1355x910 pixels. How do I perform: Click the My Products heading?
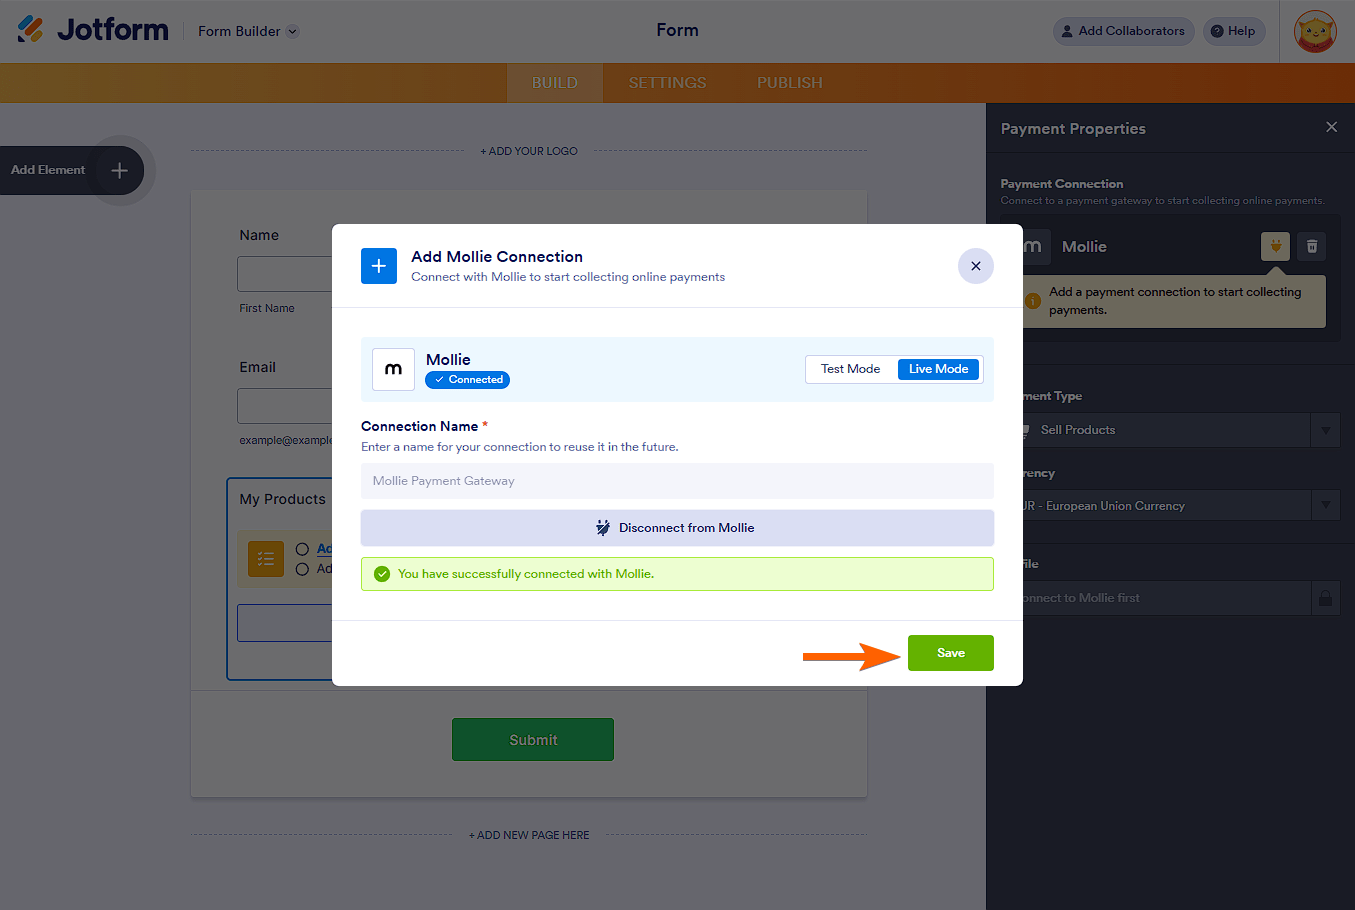click(x=282, y=499)
